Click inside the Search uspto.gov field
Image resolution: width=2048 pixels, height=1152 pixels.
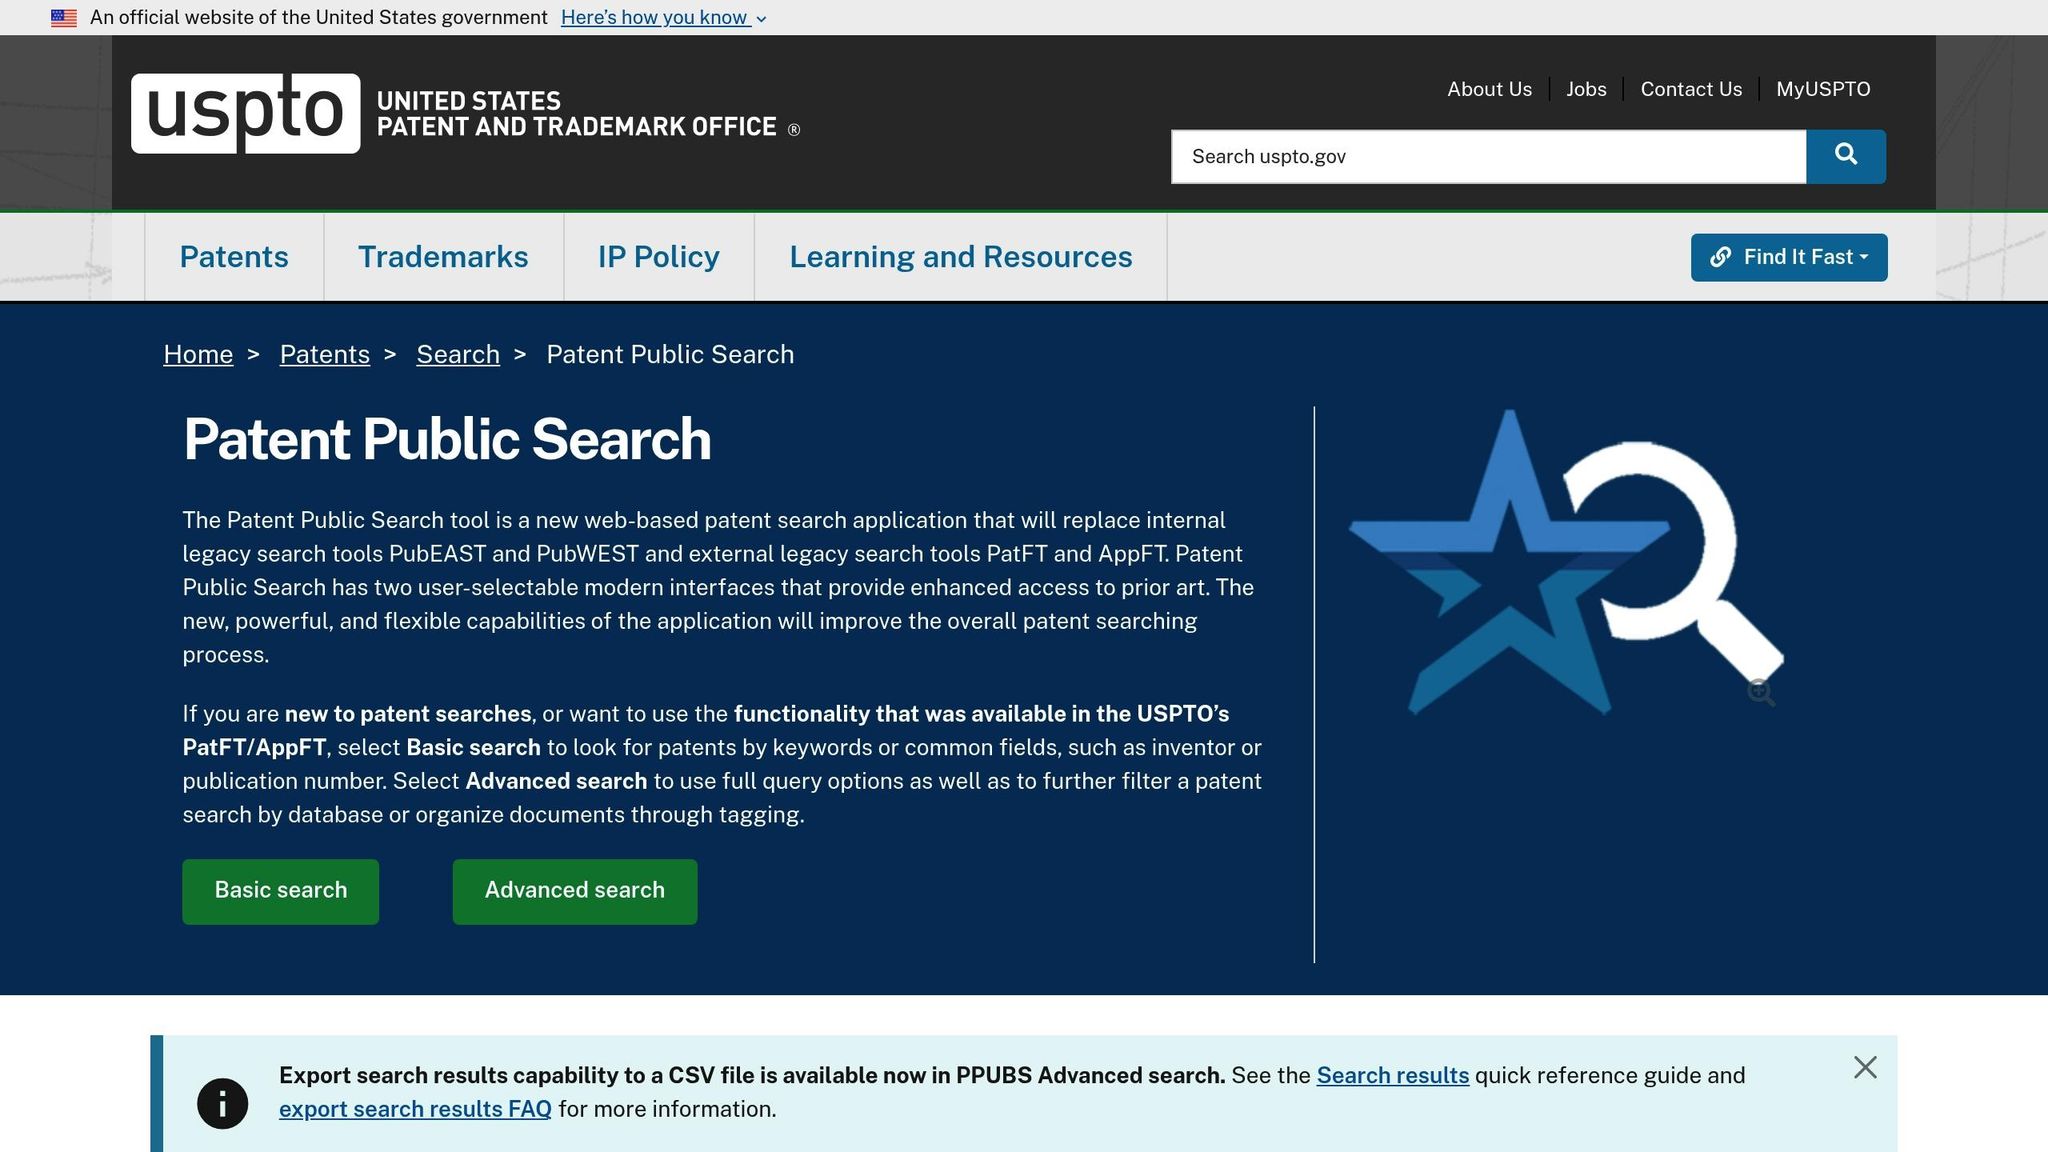coord(1450,156)
